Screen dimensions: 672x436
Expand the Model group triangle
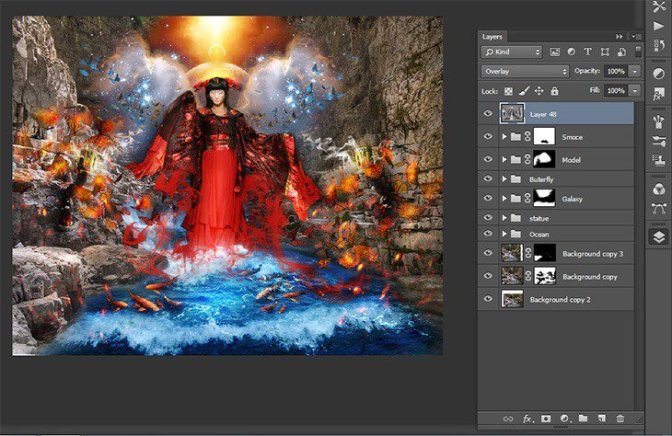[x=504, y=159]
